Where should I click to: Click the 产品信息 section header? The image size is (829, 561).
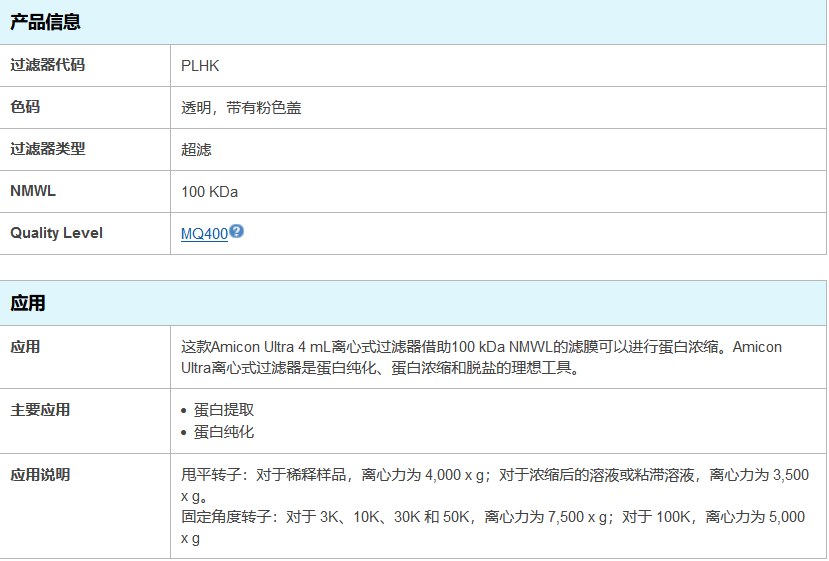[x=46, y=22]
